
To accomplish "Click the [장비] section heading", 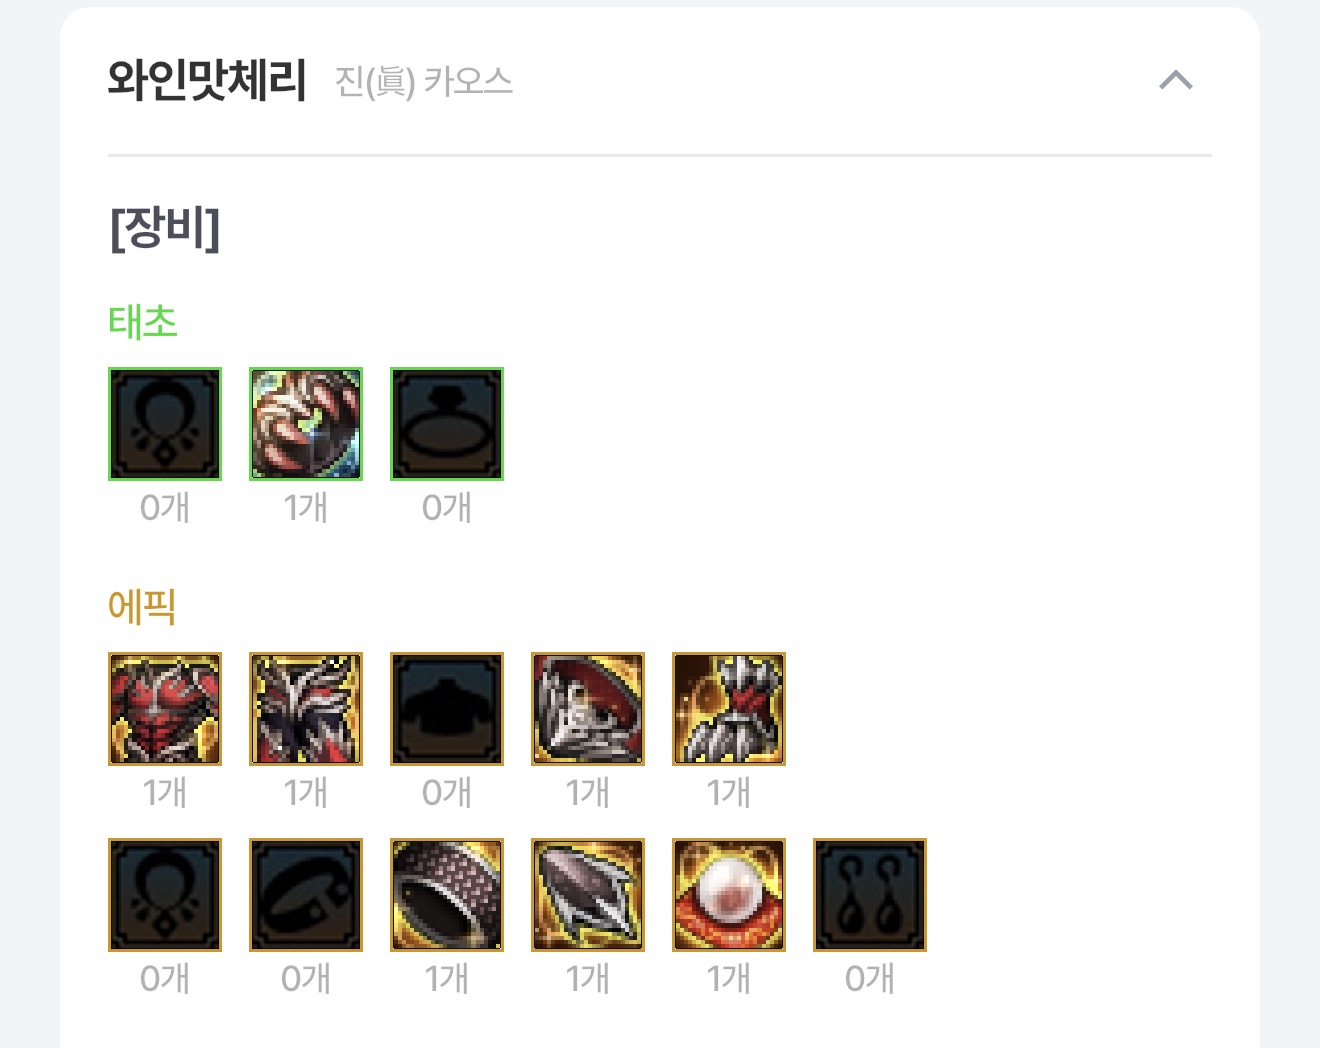I will tap(165, 228).
